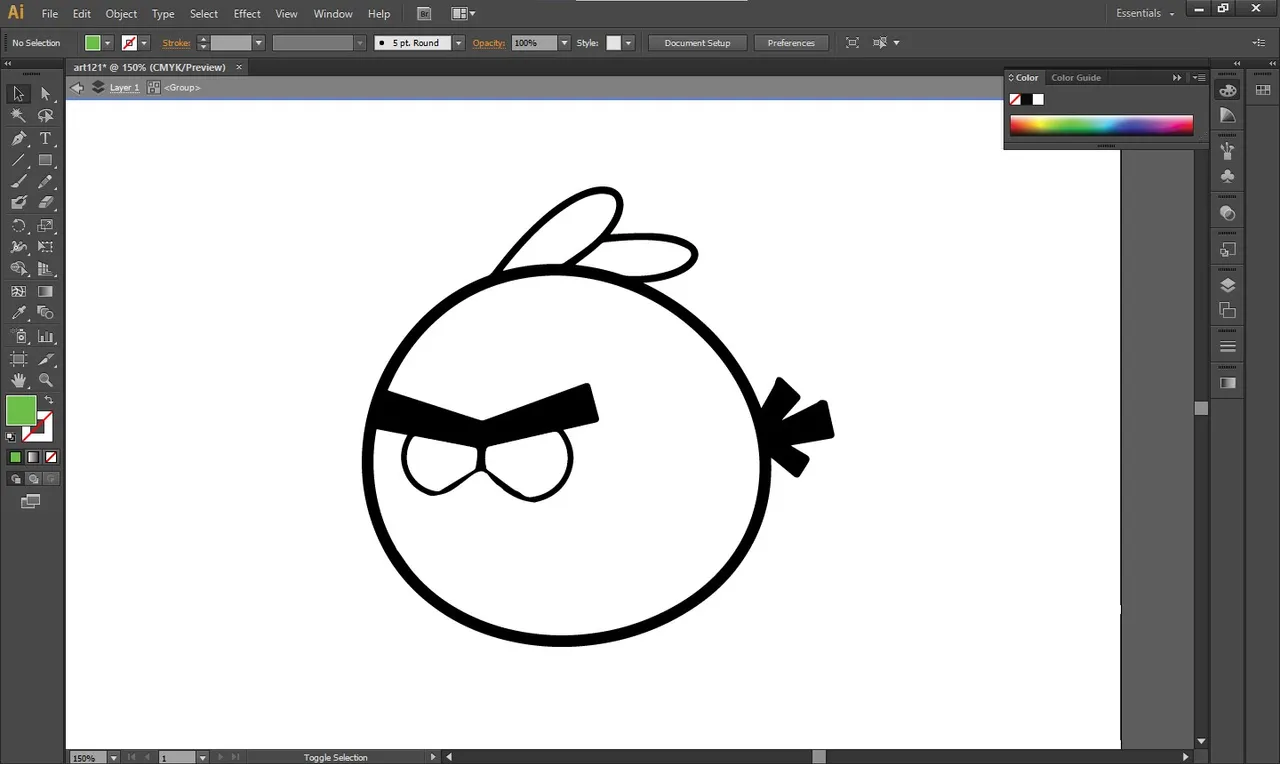Image resolution: width=1280 pixels, height=764 pixels.
Task: Select the Eyedropper tool
Action: point(18,313)
